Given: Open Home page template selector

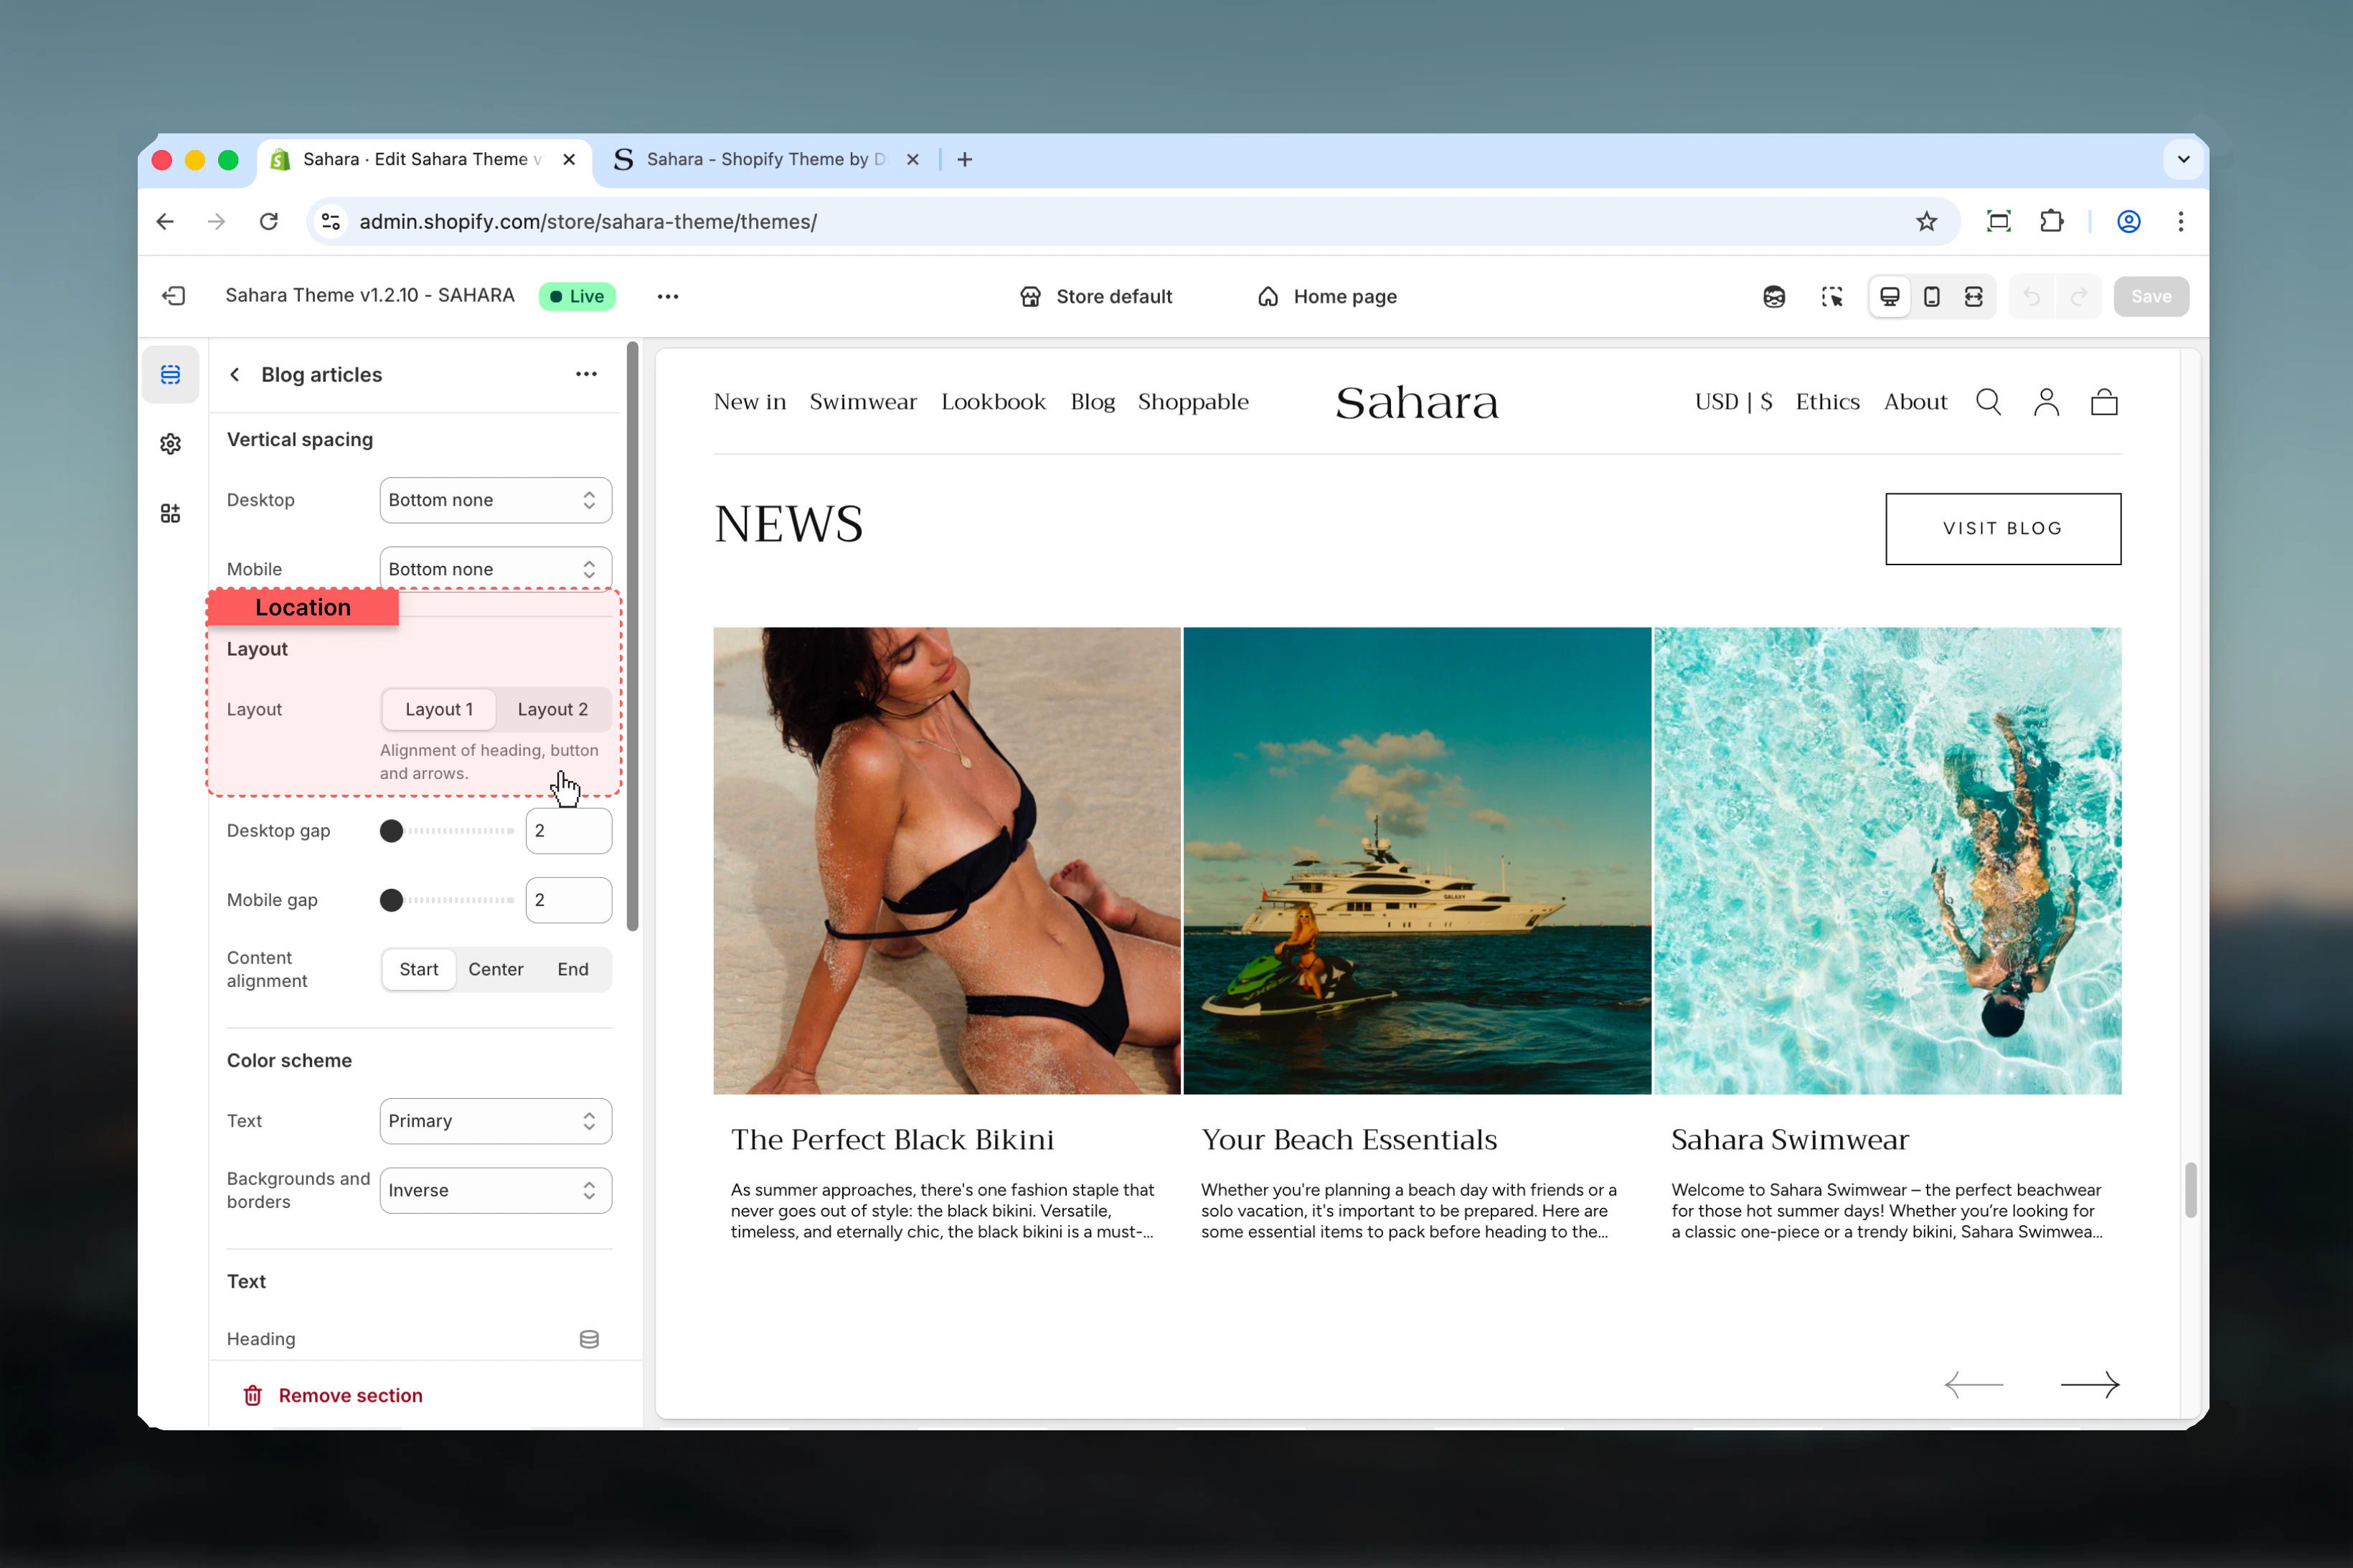Looking at the screenshot, I should 1327,296.
